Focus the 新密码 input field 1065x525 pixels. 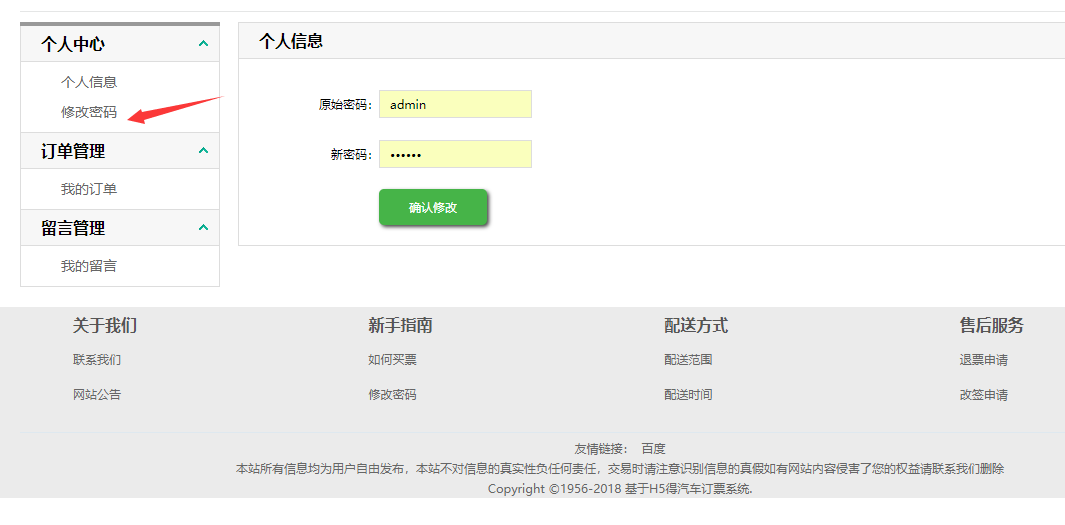pyautogui.click(x=455, y=154)
